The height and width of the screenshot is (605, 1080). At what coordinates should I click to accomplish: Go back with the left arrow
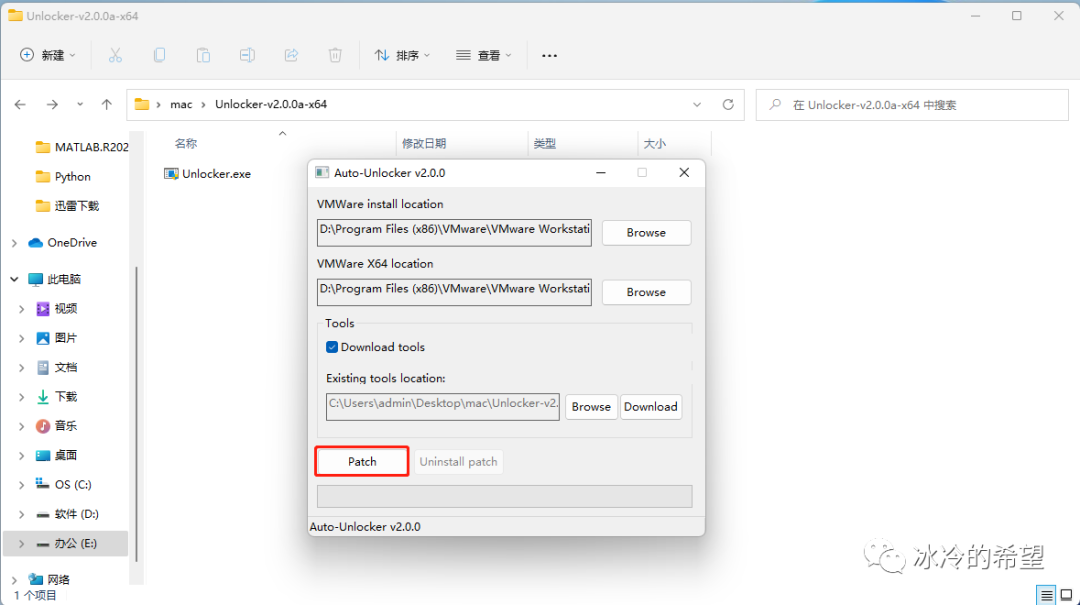(x=20, y=105)
